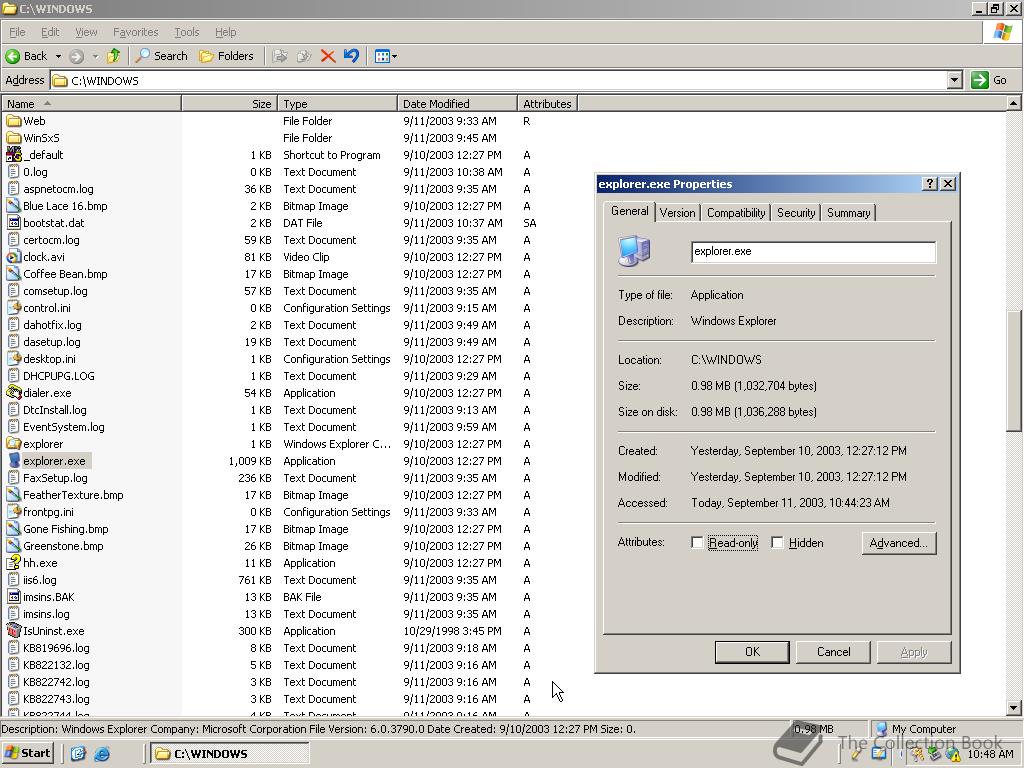Click the file list scroll-up arrow
The height and width of the screenshot is (768, 1024).
(1013, 103)
